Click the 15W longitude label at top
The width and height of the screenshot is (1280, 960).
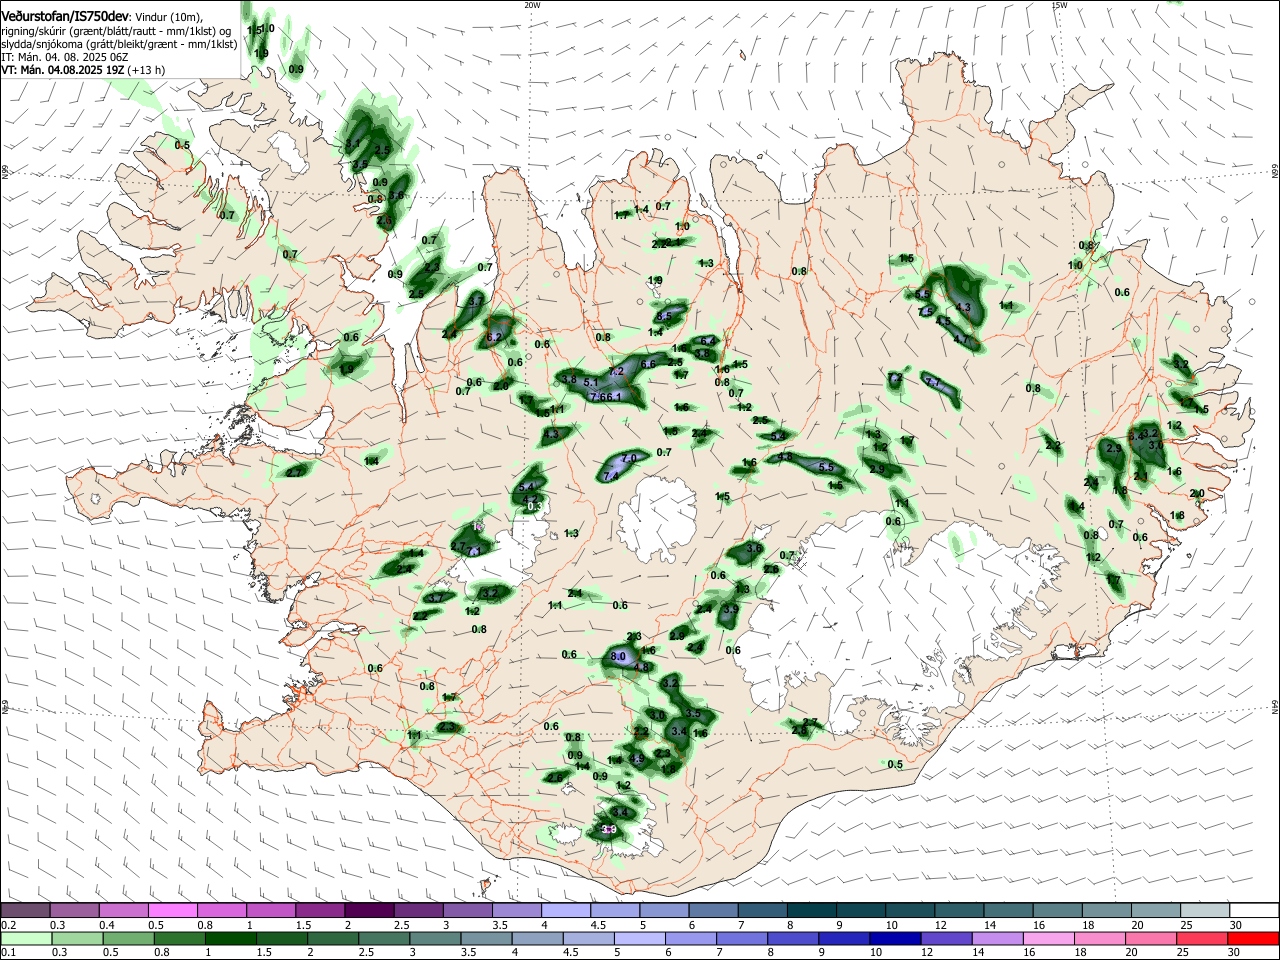pyautogui.click(x=1059, y=5)
